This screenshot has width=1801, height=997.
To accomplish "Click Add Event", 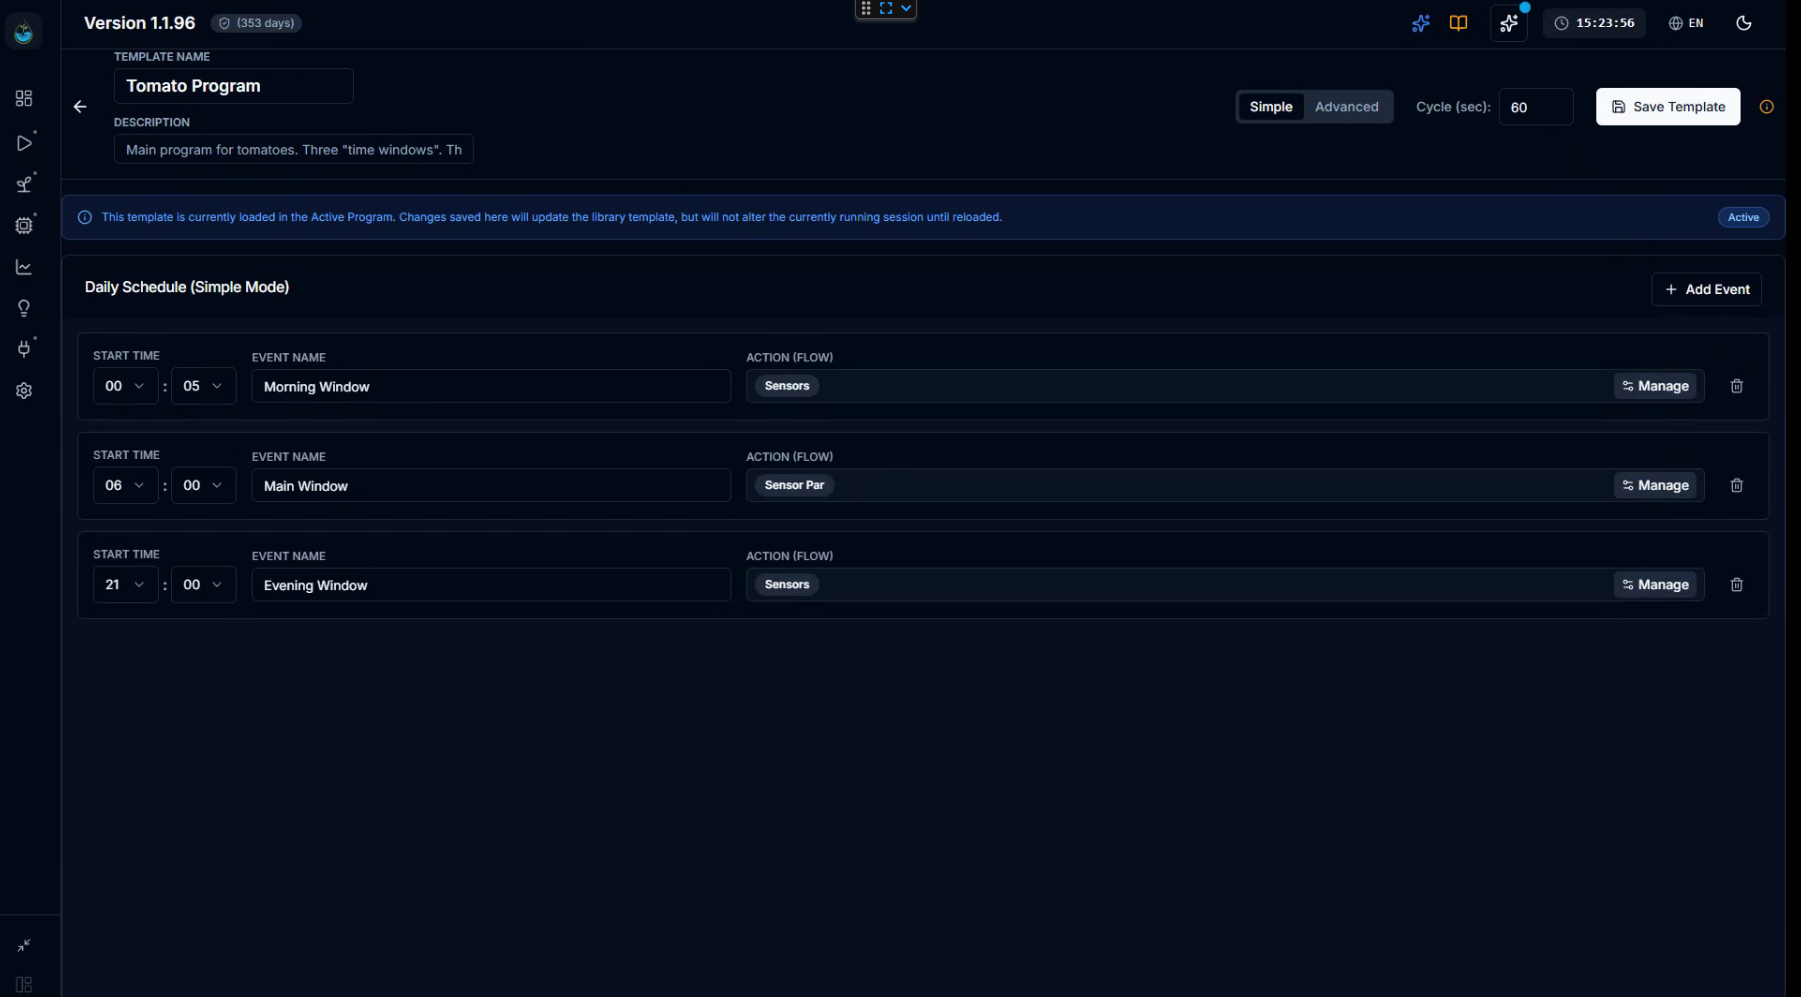I will 1707,289.
